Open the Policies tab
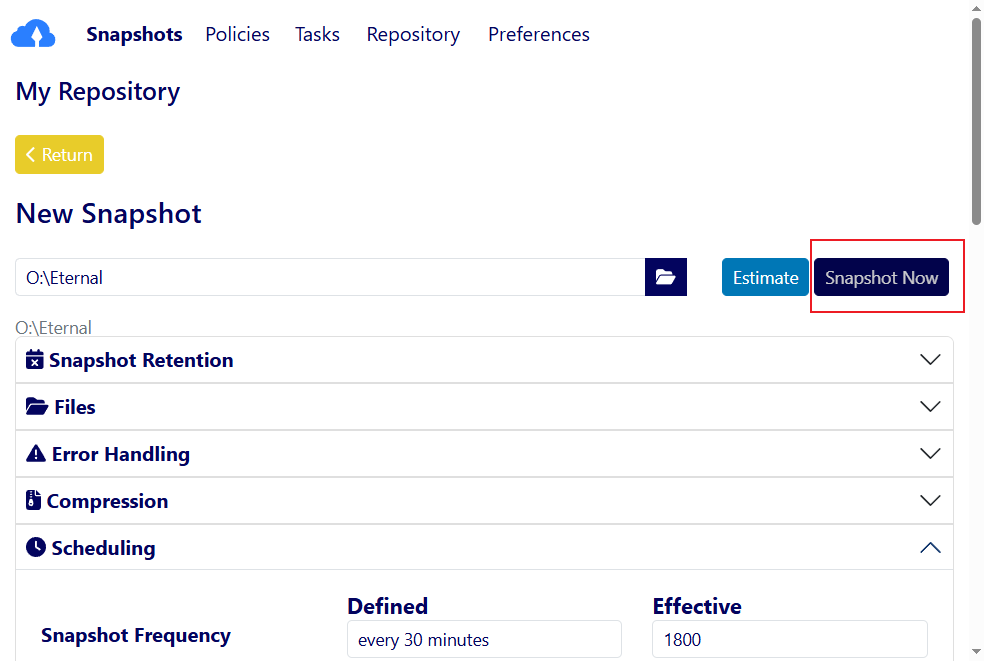Viewport: 984px width, 661px height. 237,35
